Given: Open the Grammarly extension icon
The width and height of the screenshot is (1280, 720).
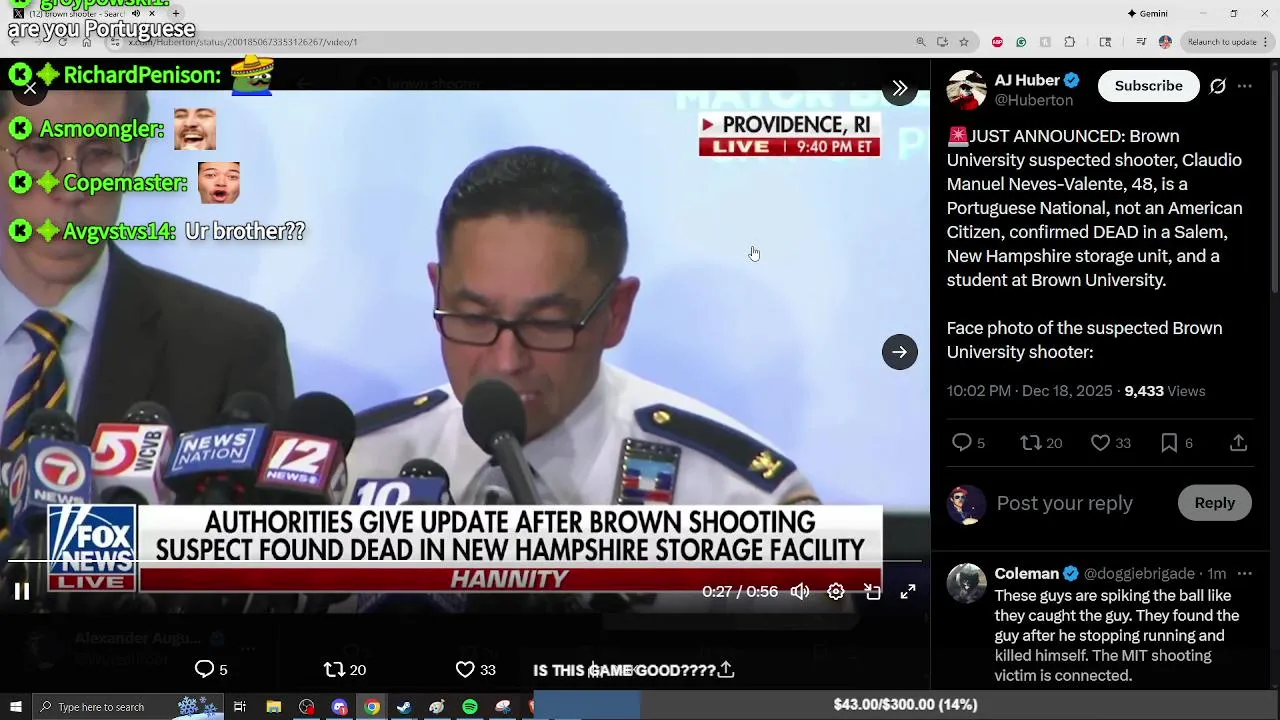Looking at the screenshot, I should [1021, 42].
